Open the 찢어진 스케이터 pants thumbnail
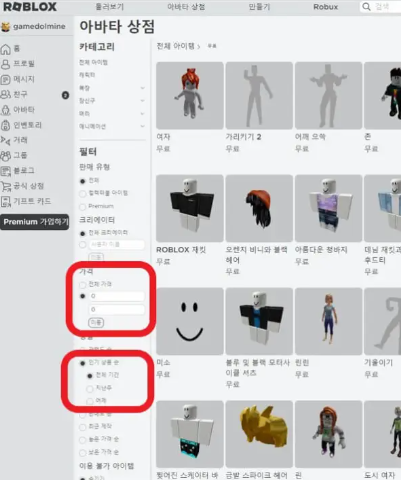The height and width of the screenshot is (480, 401). click(x=190, y=434)
